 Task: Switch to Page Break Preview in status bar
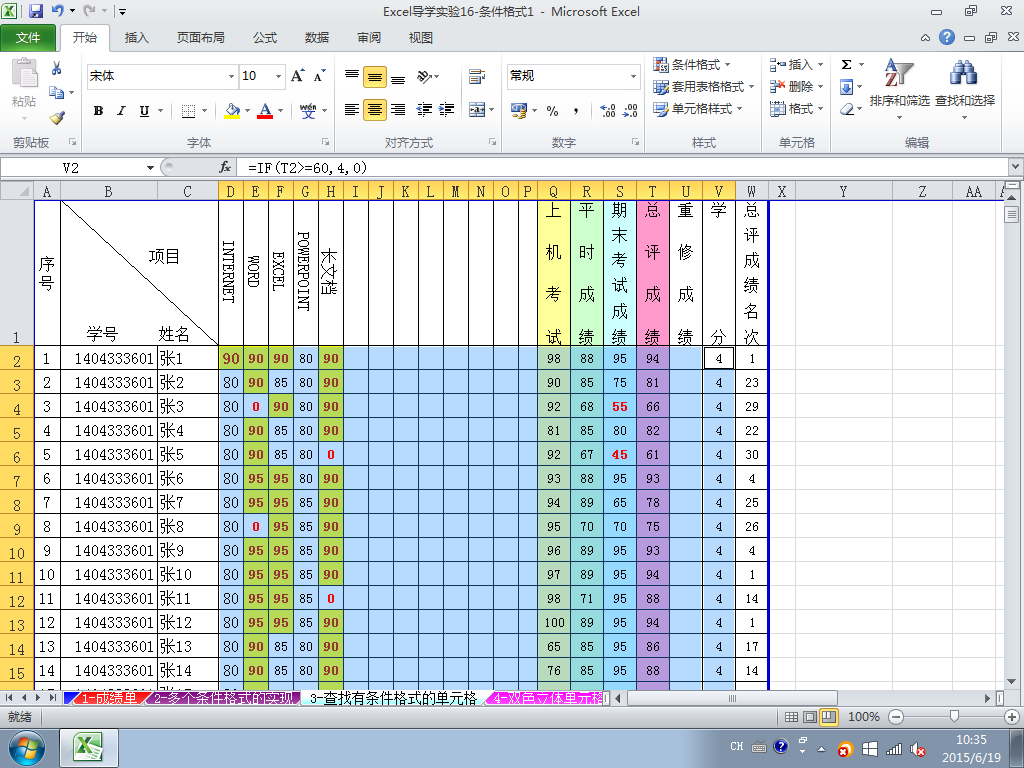click(x=829, y=716)
